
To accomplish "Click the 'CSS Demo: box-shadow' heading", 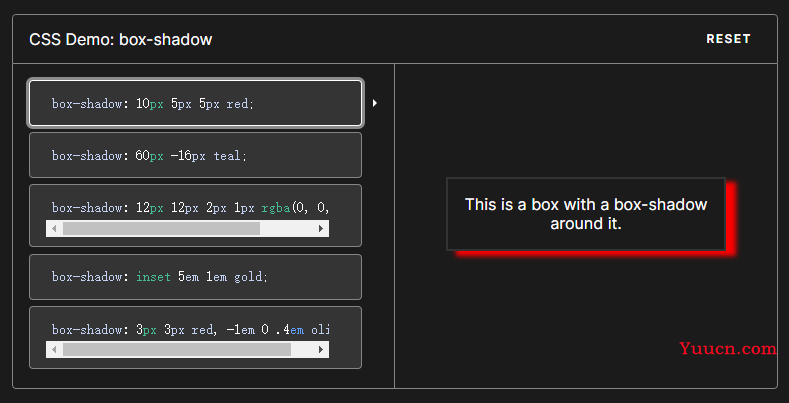I will (121, 39).
